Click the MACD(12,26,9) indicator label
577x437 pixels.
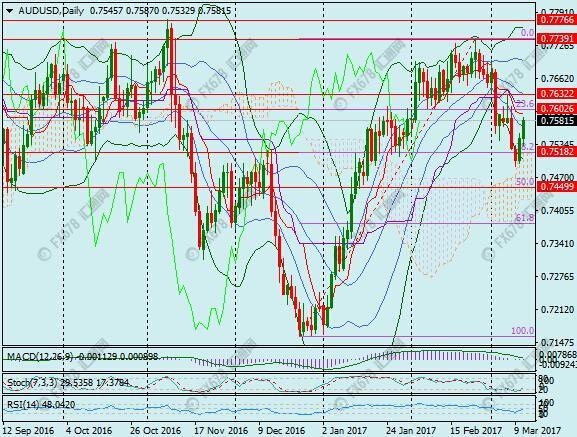(40, 356)
